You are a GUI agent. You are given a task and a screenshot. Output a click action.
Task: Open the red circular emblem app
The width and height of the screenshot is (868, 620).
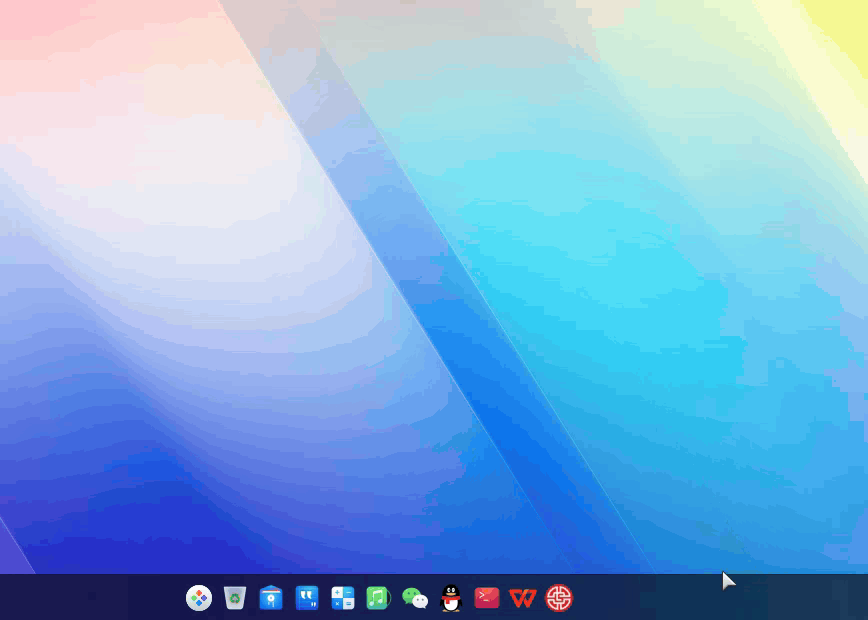559,598
